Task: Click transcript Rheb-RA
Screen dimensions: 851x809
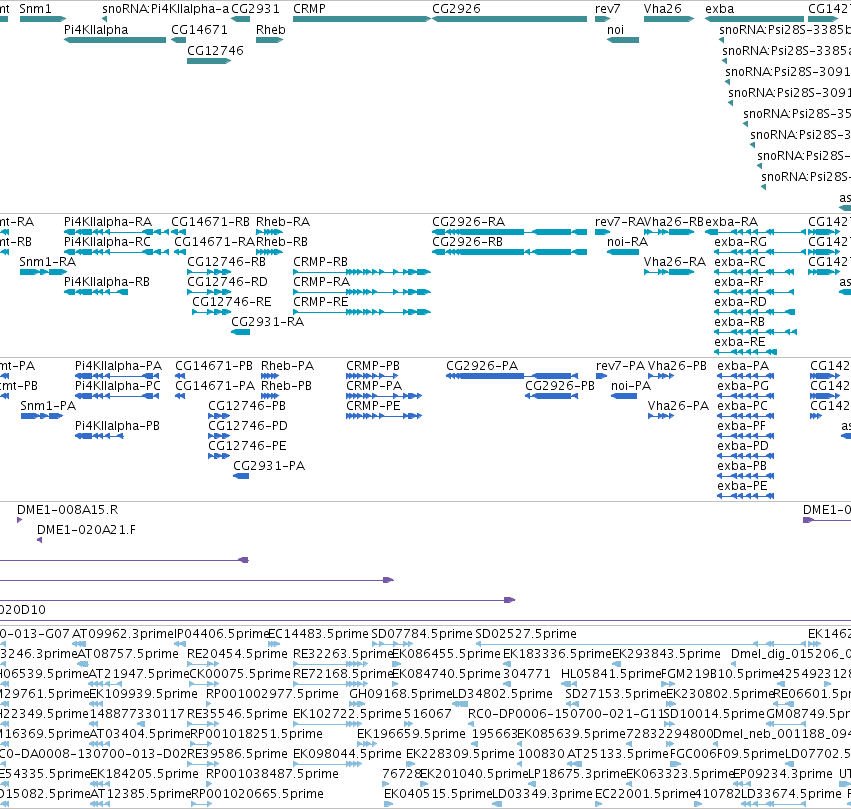Action: pyautogui.click(x=283, y=222)
